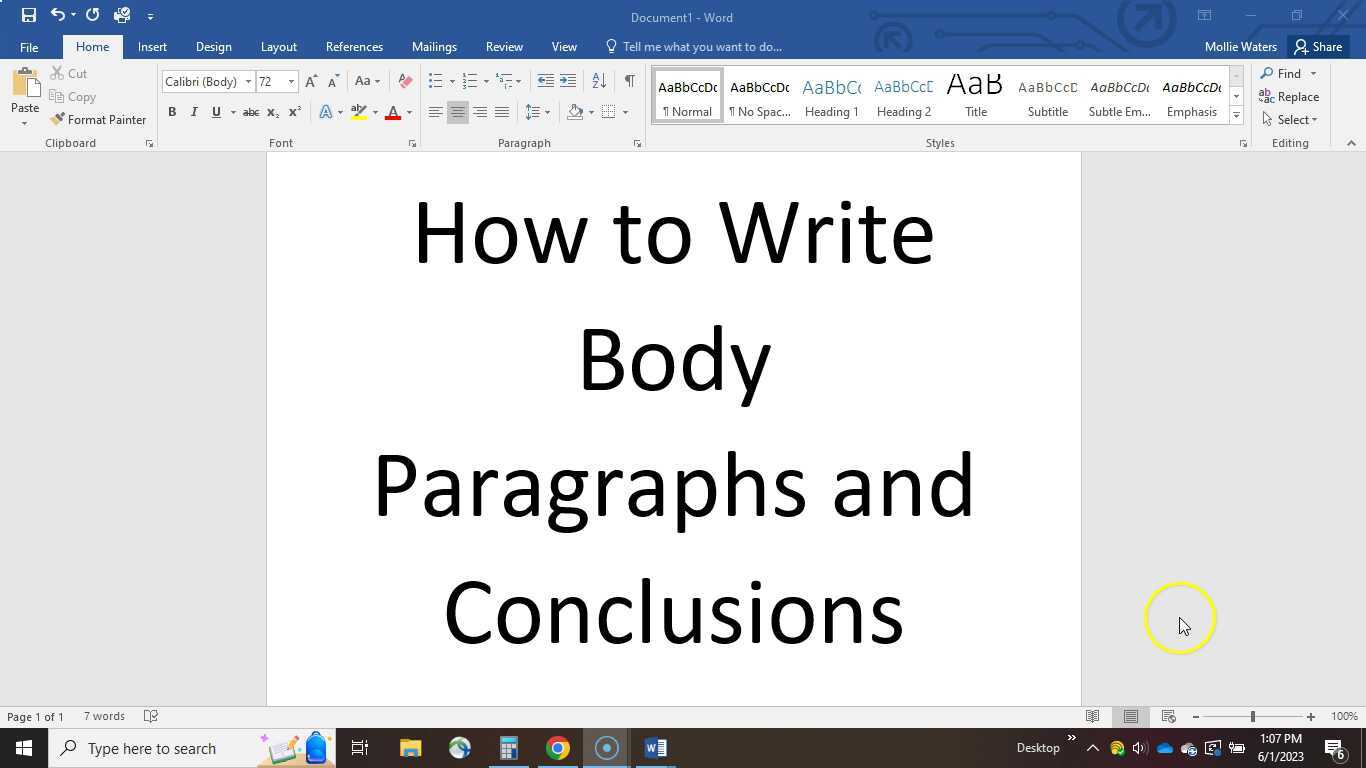Toggle the bulleted list
Image resolution: width=1366 pixels, height=768 pixels.
434,81
